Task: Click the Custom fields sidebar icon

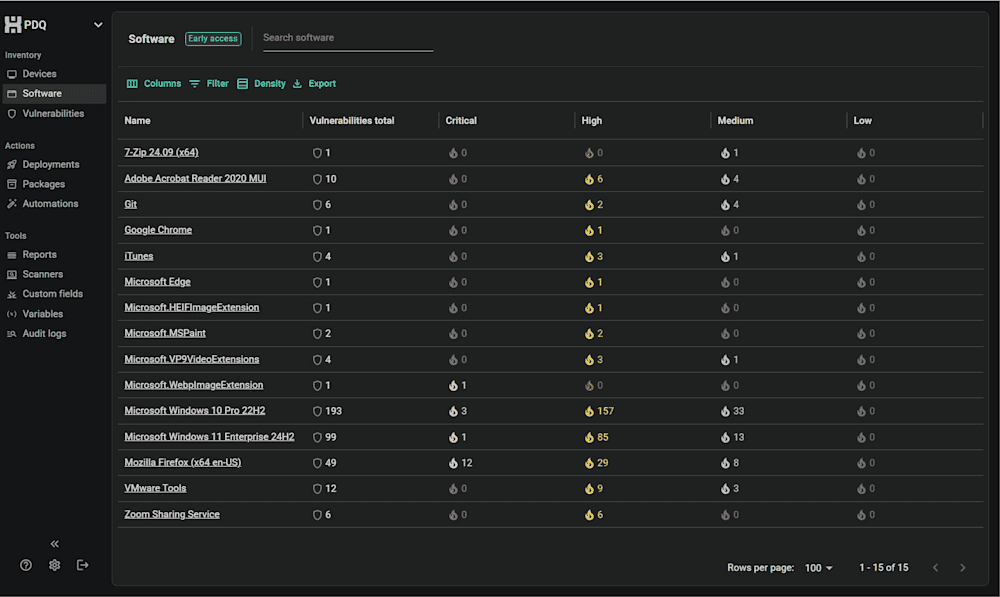Action: click(11, 295)
